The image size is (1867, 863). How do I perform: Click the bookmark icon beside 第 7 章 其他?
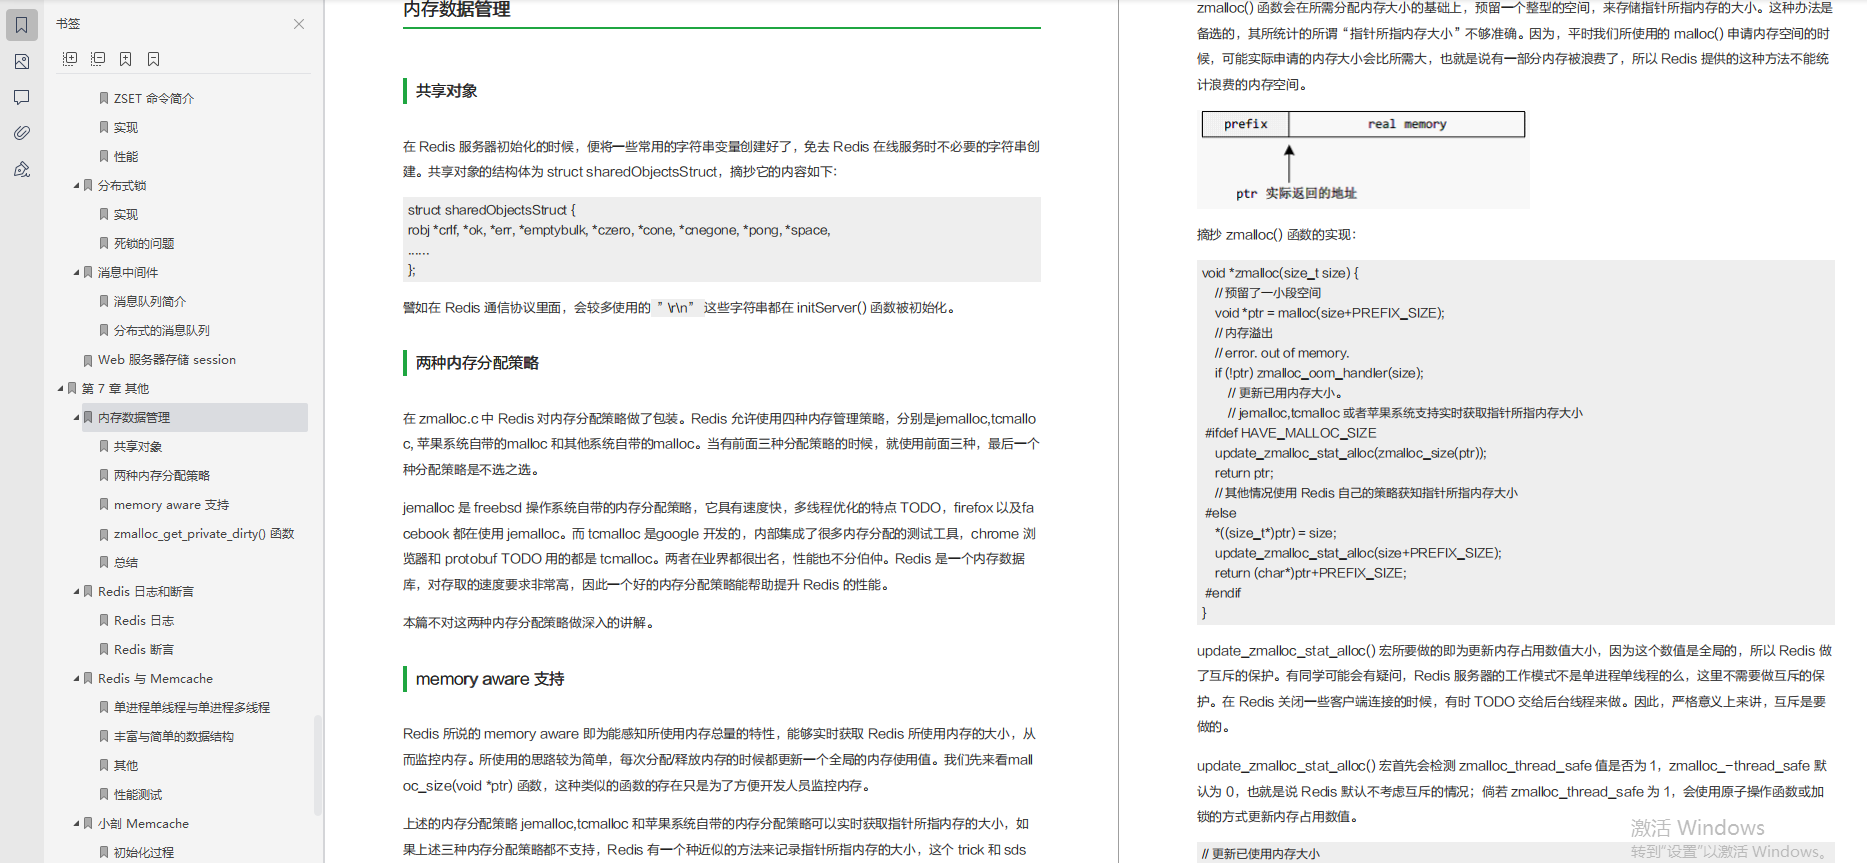72,388
